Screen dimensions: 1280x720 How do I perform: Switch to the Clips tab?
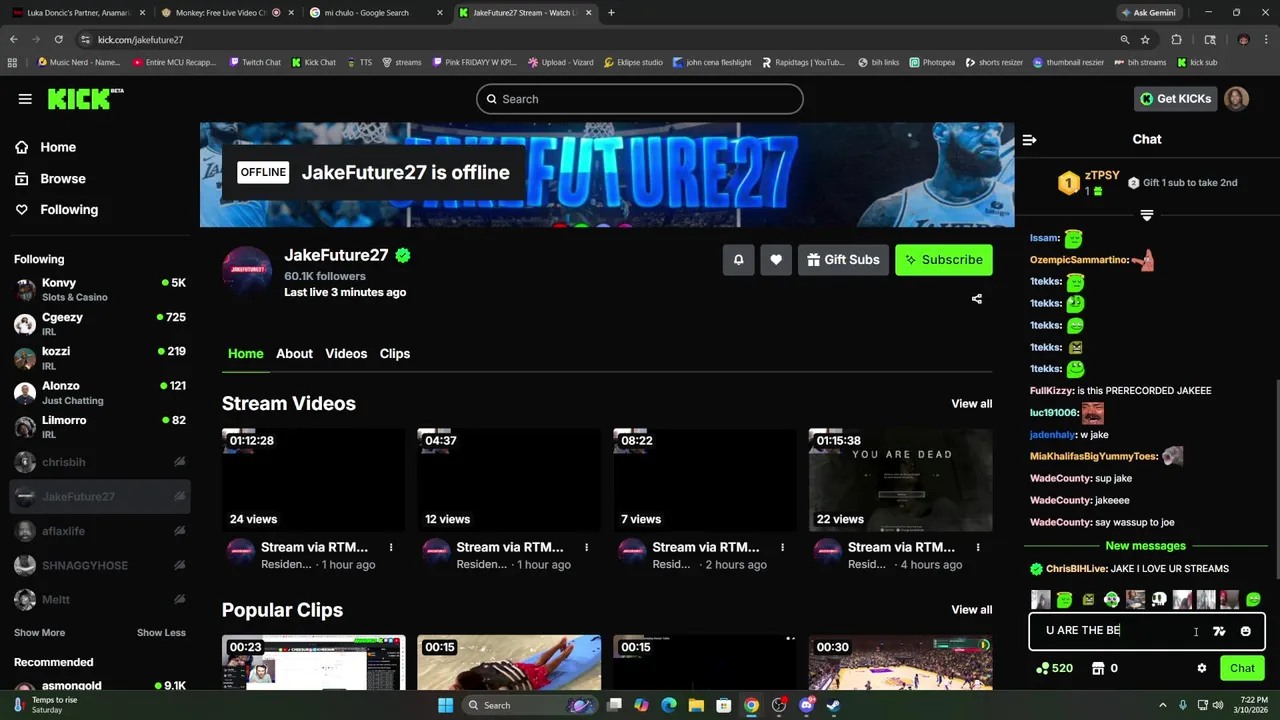[395, 353]
